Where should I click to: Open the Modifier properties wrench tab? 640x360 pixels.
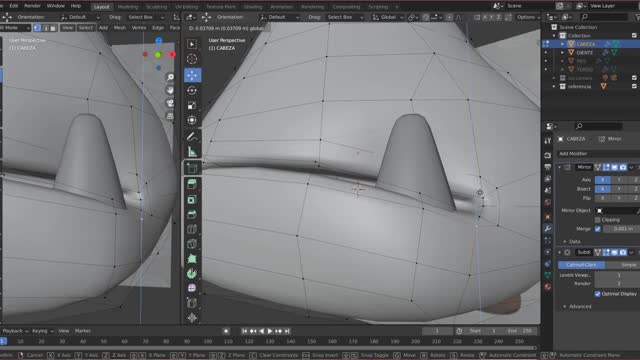pyautogui.click(x=548, y=229)
